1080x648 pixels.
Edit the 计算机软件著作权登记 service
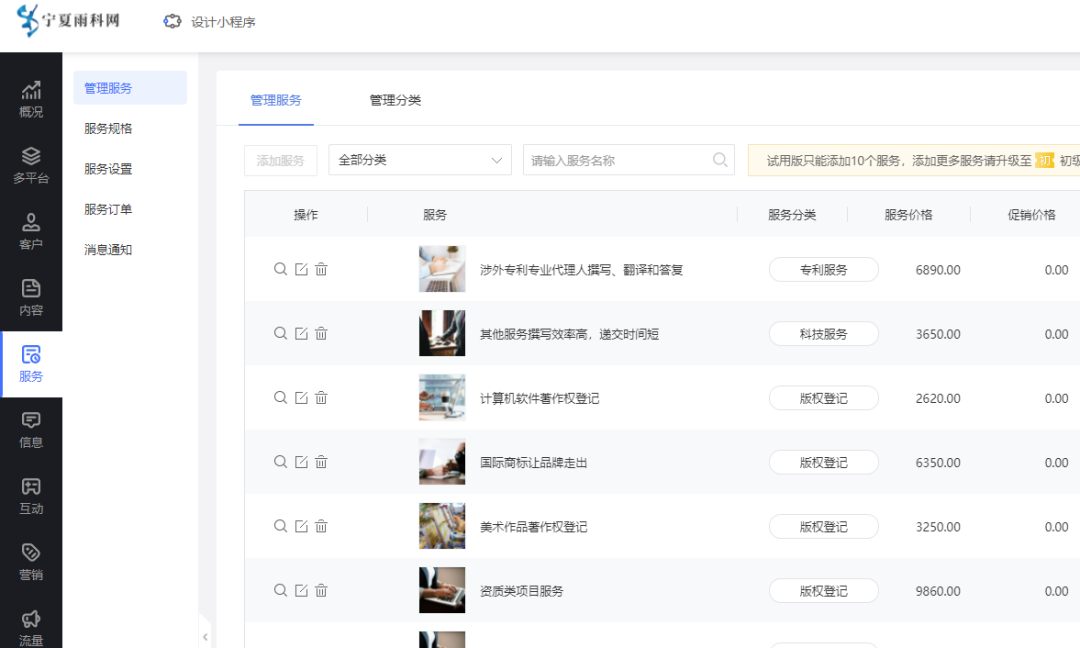(301, 397)
